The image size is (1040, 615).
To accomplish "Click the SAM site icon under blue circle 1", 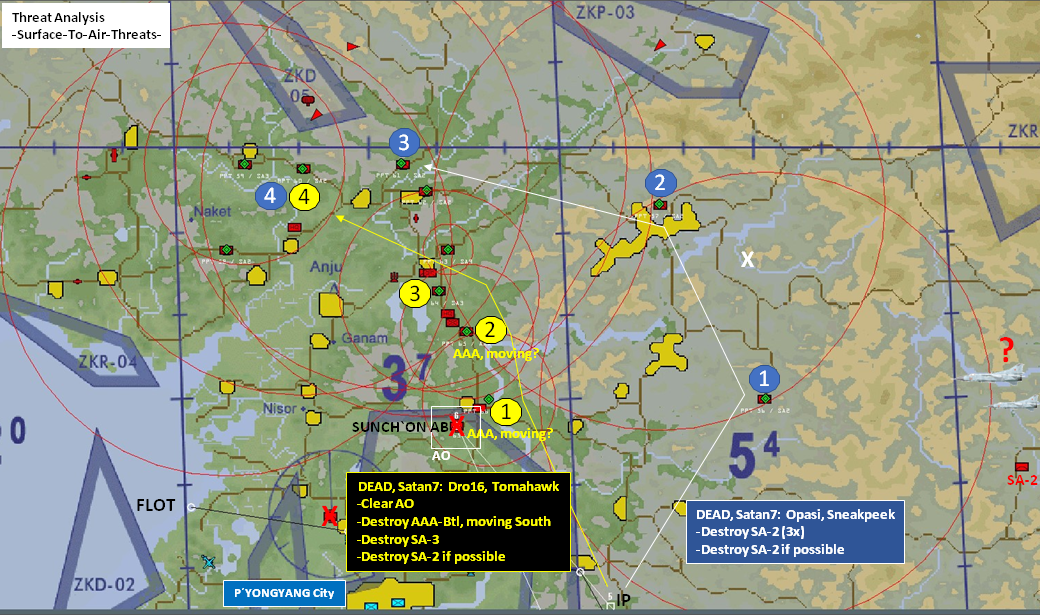I will (764, 399).
